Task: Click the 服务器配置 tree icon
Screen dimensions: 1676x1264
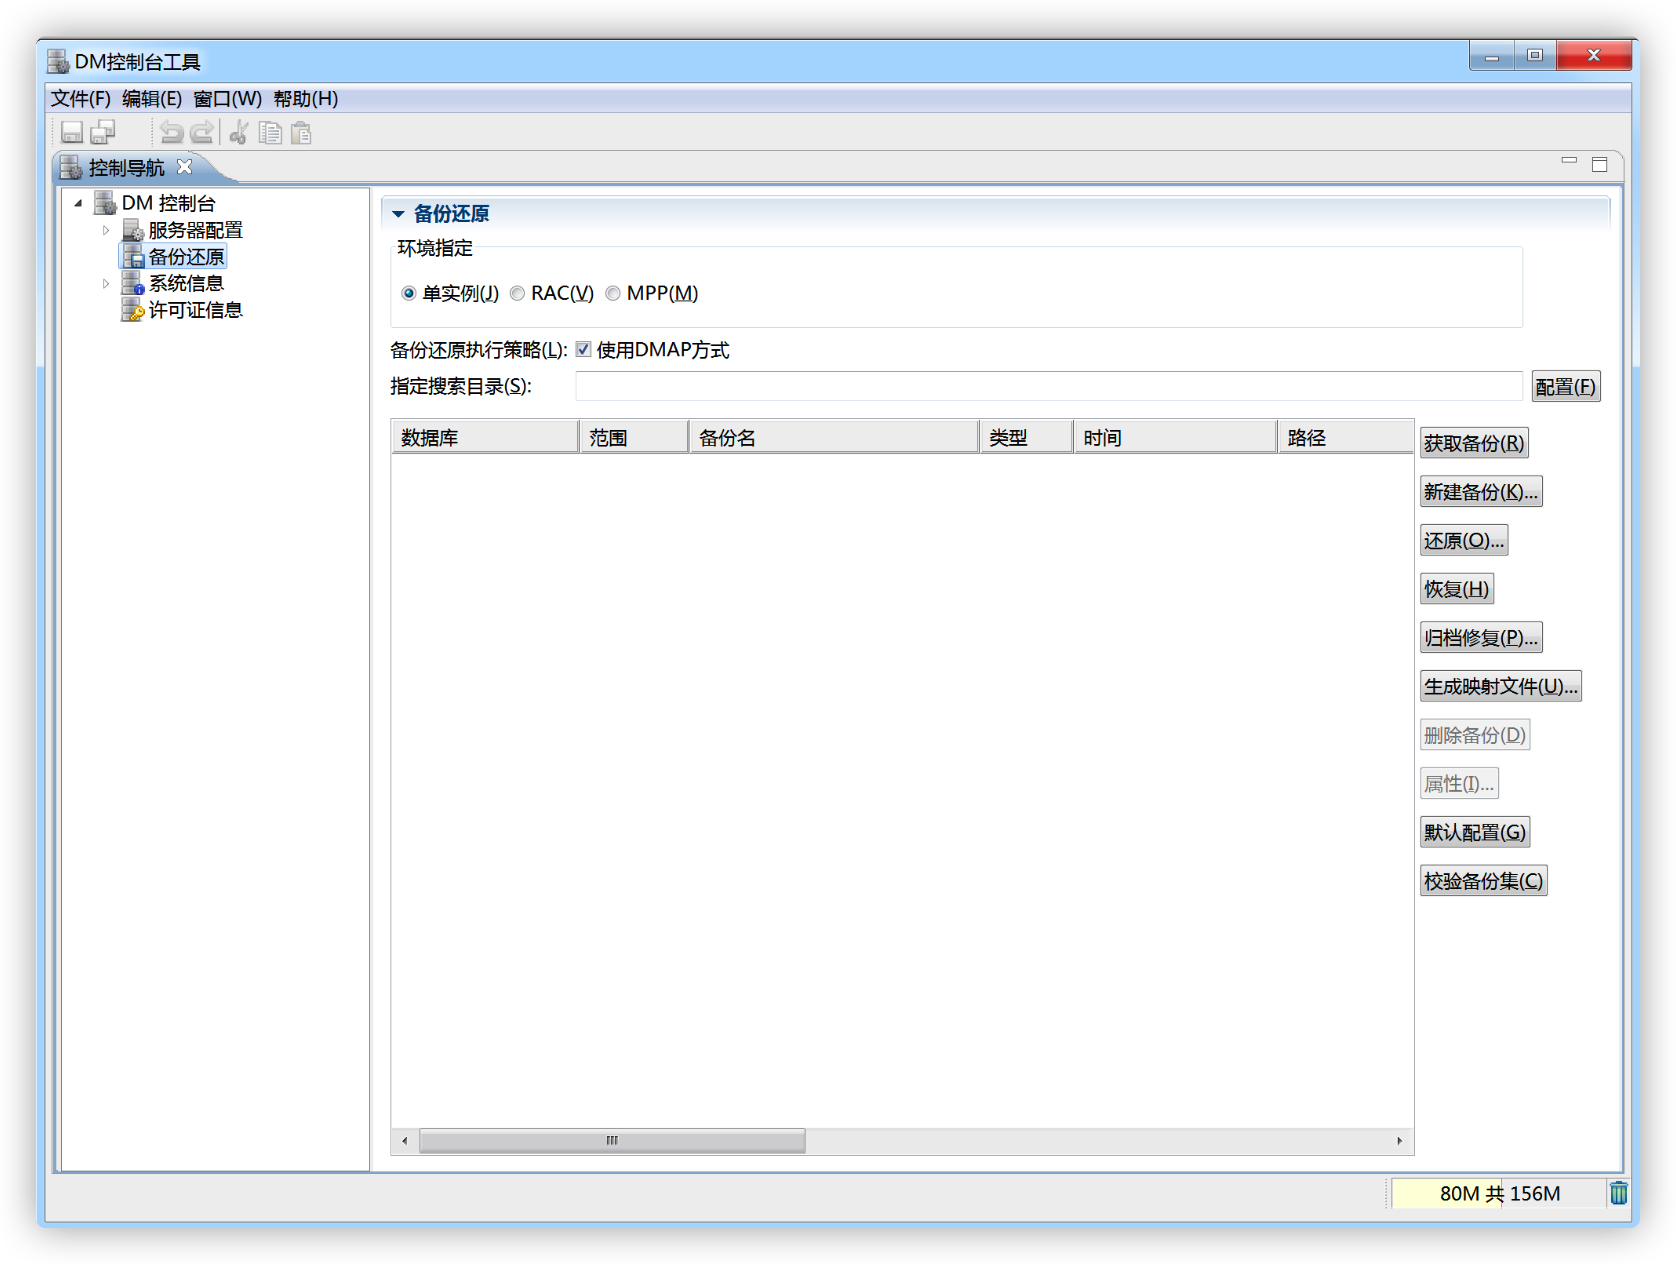Action: 132,230
